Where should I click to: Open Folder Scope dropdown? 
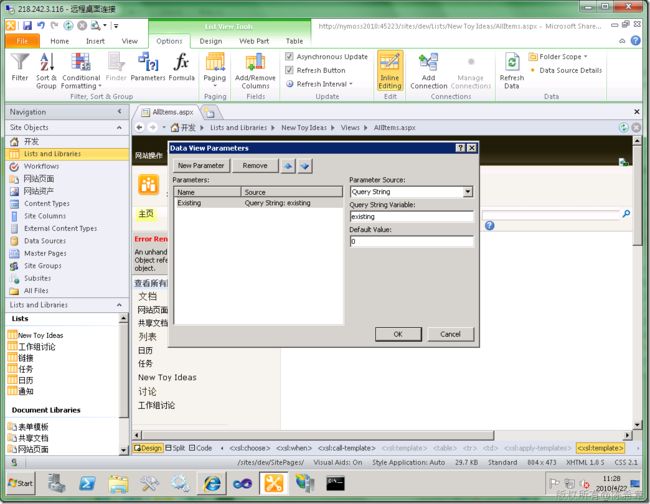558,56
